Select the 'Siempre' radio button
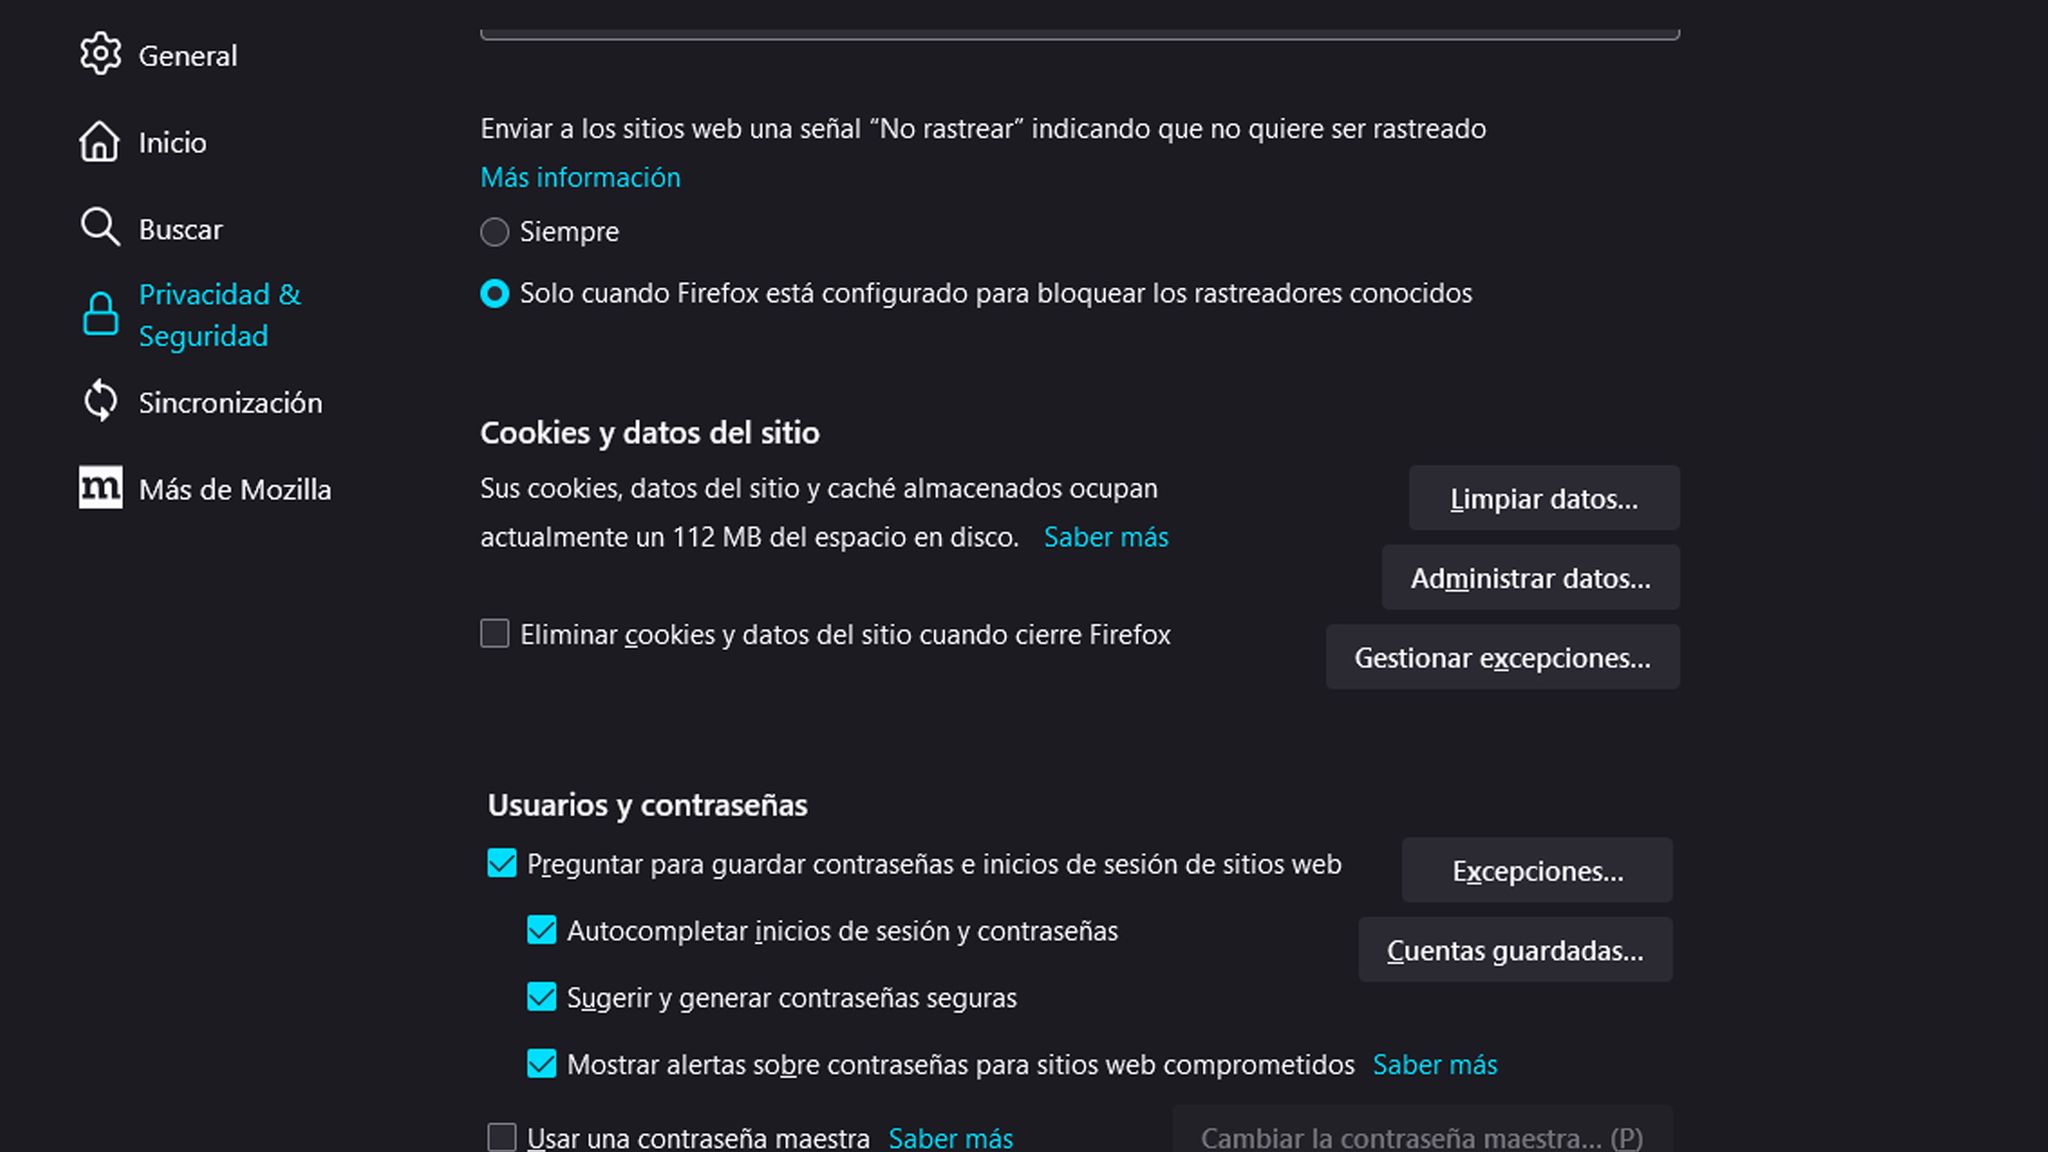2048x1152 pixels. pyautogui.click(x=495, y=232)
